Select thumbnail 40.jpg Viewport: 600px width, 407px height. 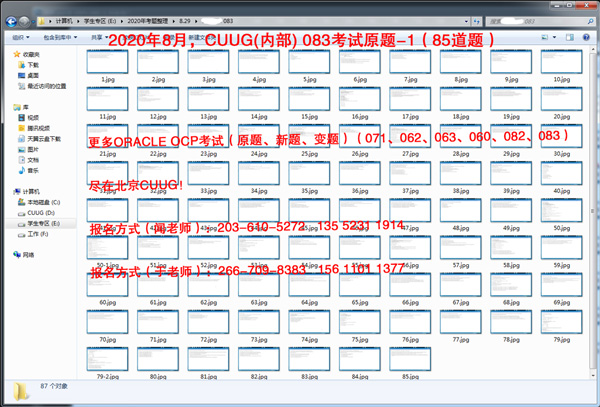pos(561,173)
